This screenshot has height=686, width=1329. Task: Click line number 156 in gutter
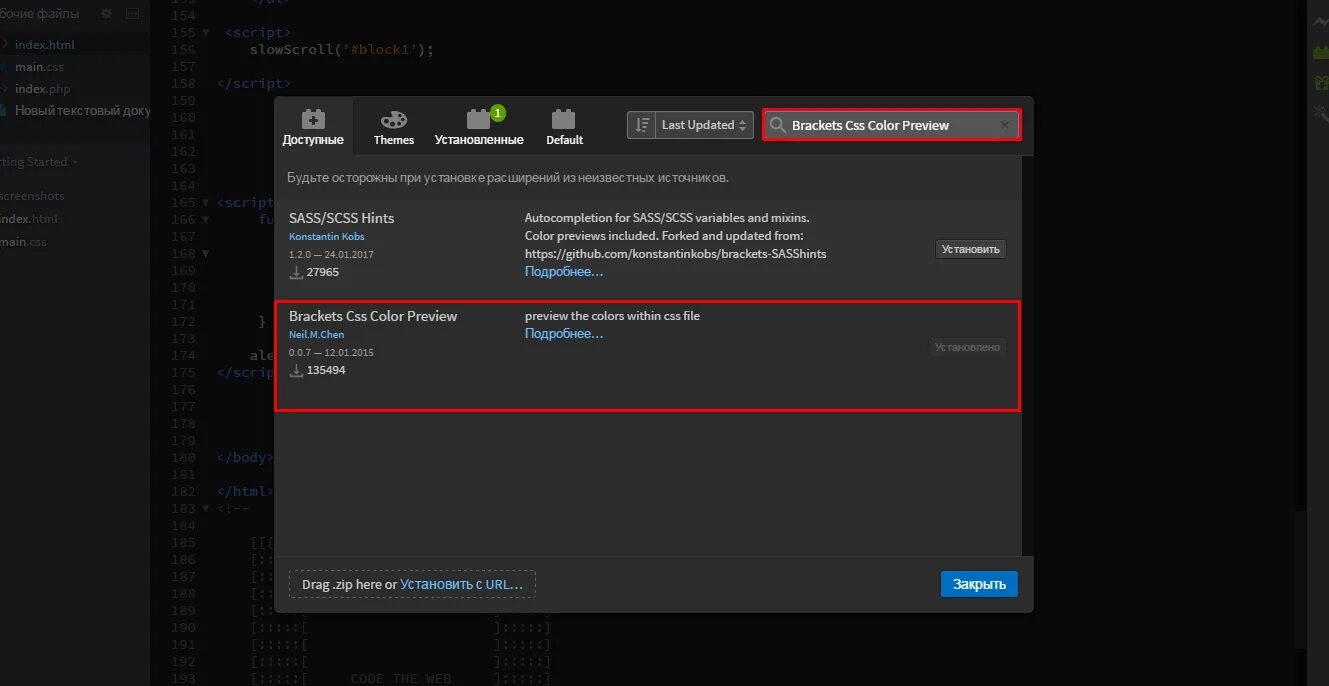click(x=183, y=49)
